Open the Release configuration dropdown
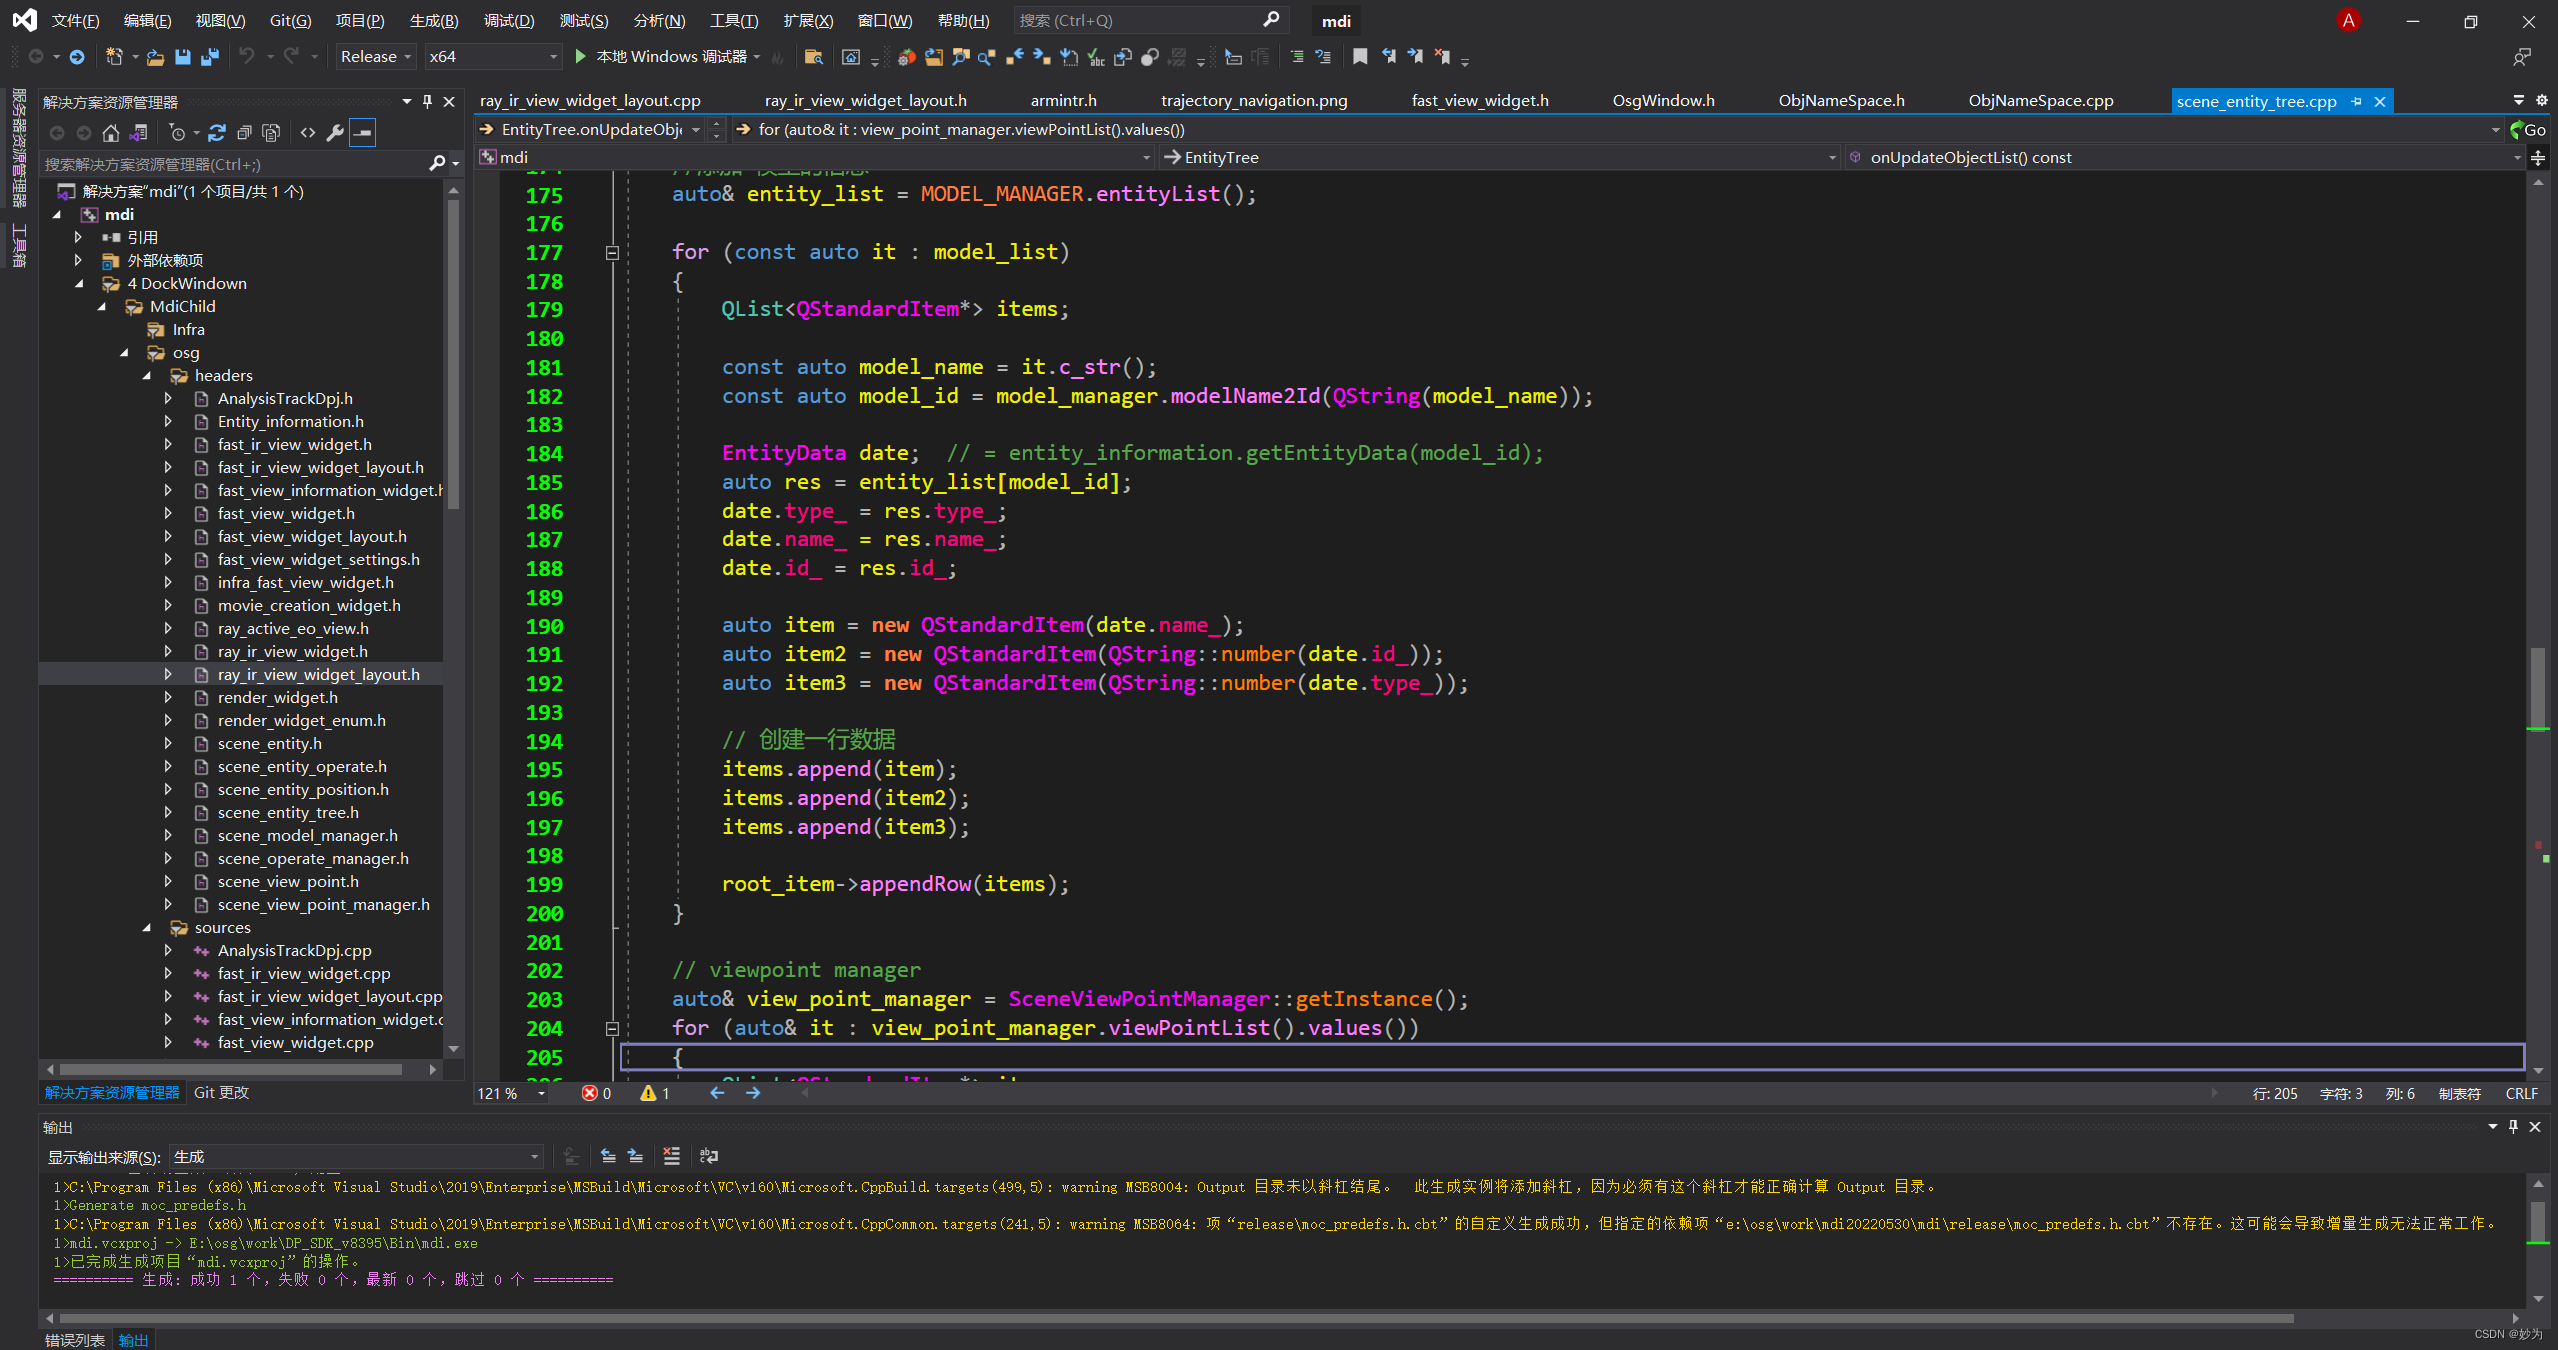Screen dimensions: 2558x1350 (375, 57)
